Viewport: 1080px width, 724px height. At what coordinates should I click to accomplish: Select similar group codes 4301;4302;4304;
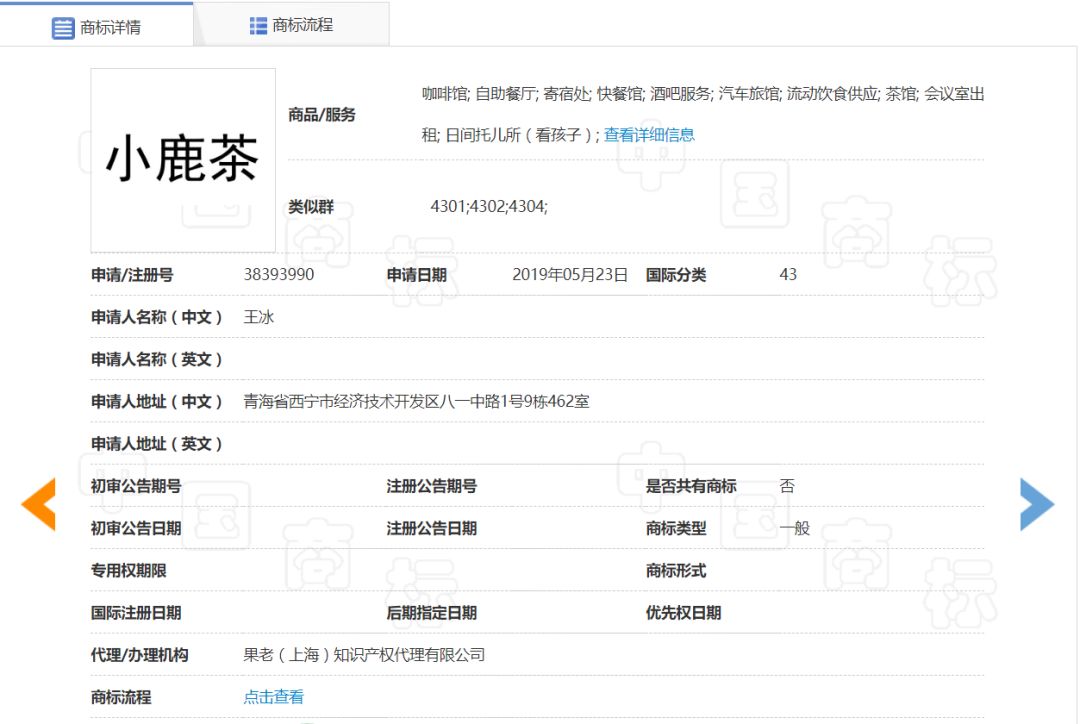[x=489, y=207]
